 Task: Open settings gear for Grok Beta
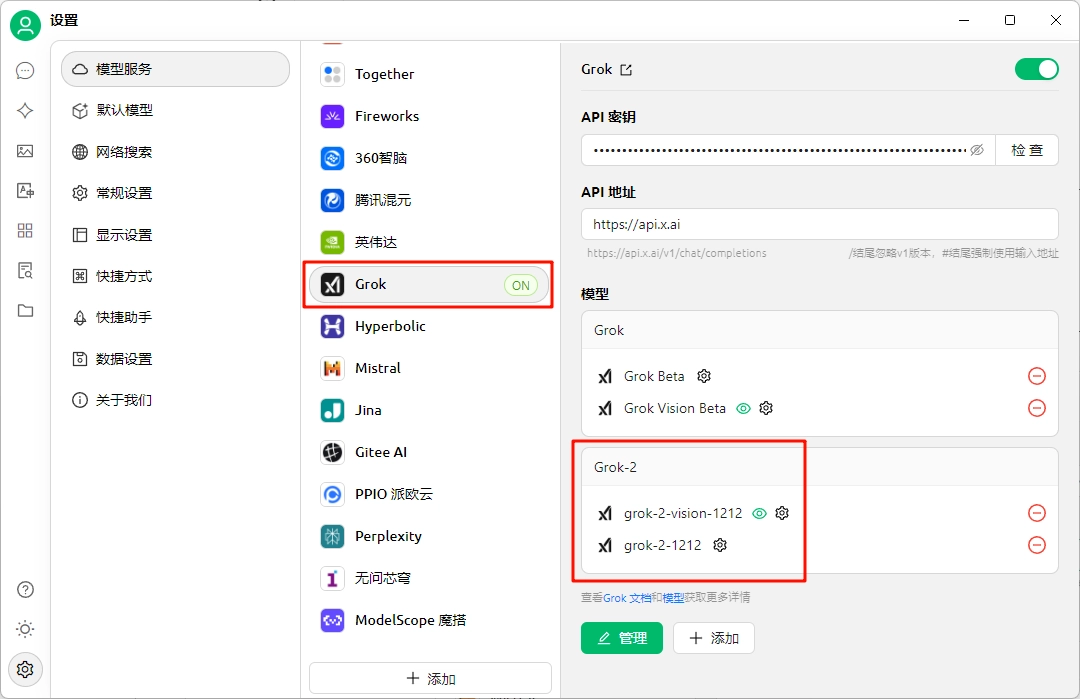tap(704, 376)
